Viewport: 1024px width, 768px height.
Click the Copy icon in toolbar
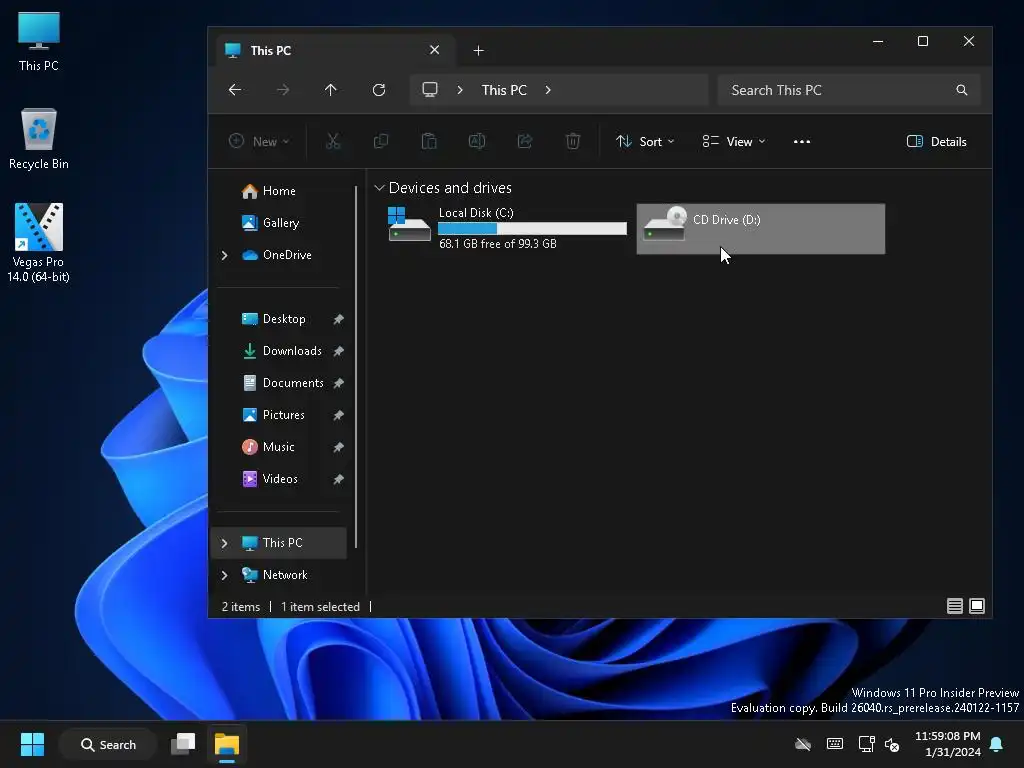click(x=381, y=141)
